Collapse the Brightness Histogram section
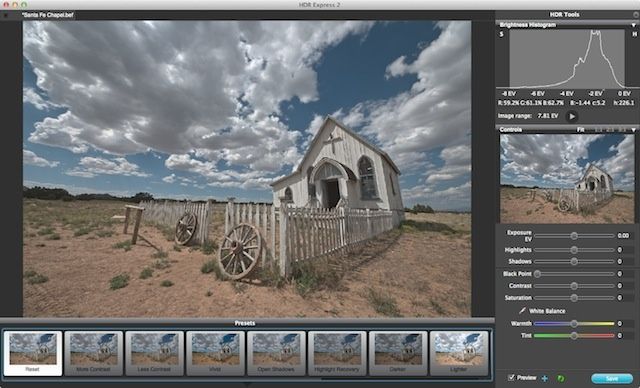The width and height of the screenshot is (640, 388). tap(634, 25)
